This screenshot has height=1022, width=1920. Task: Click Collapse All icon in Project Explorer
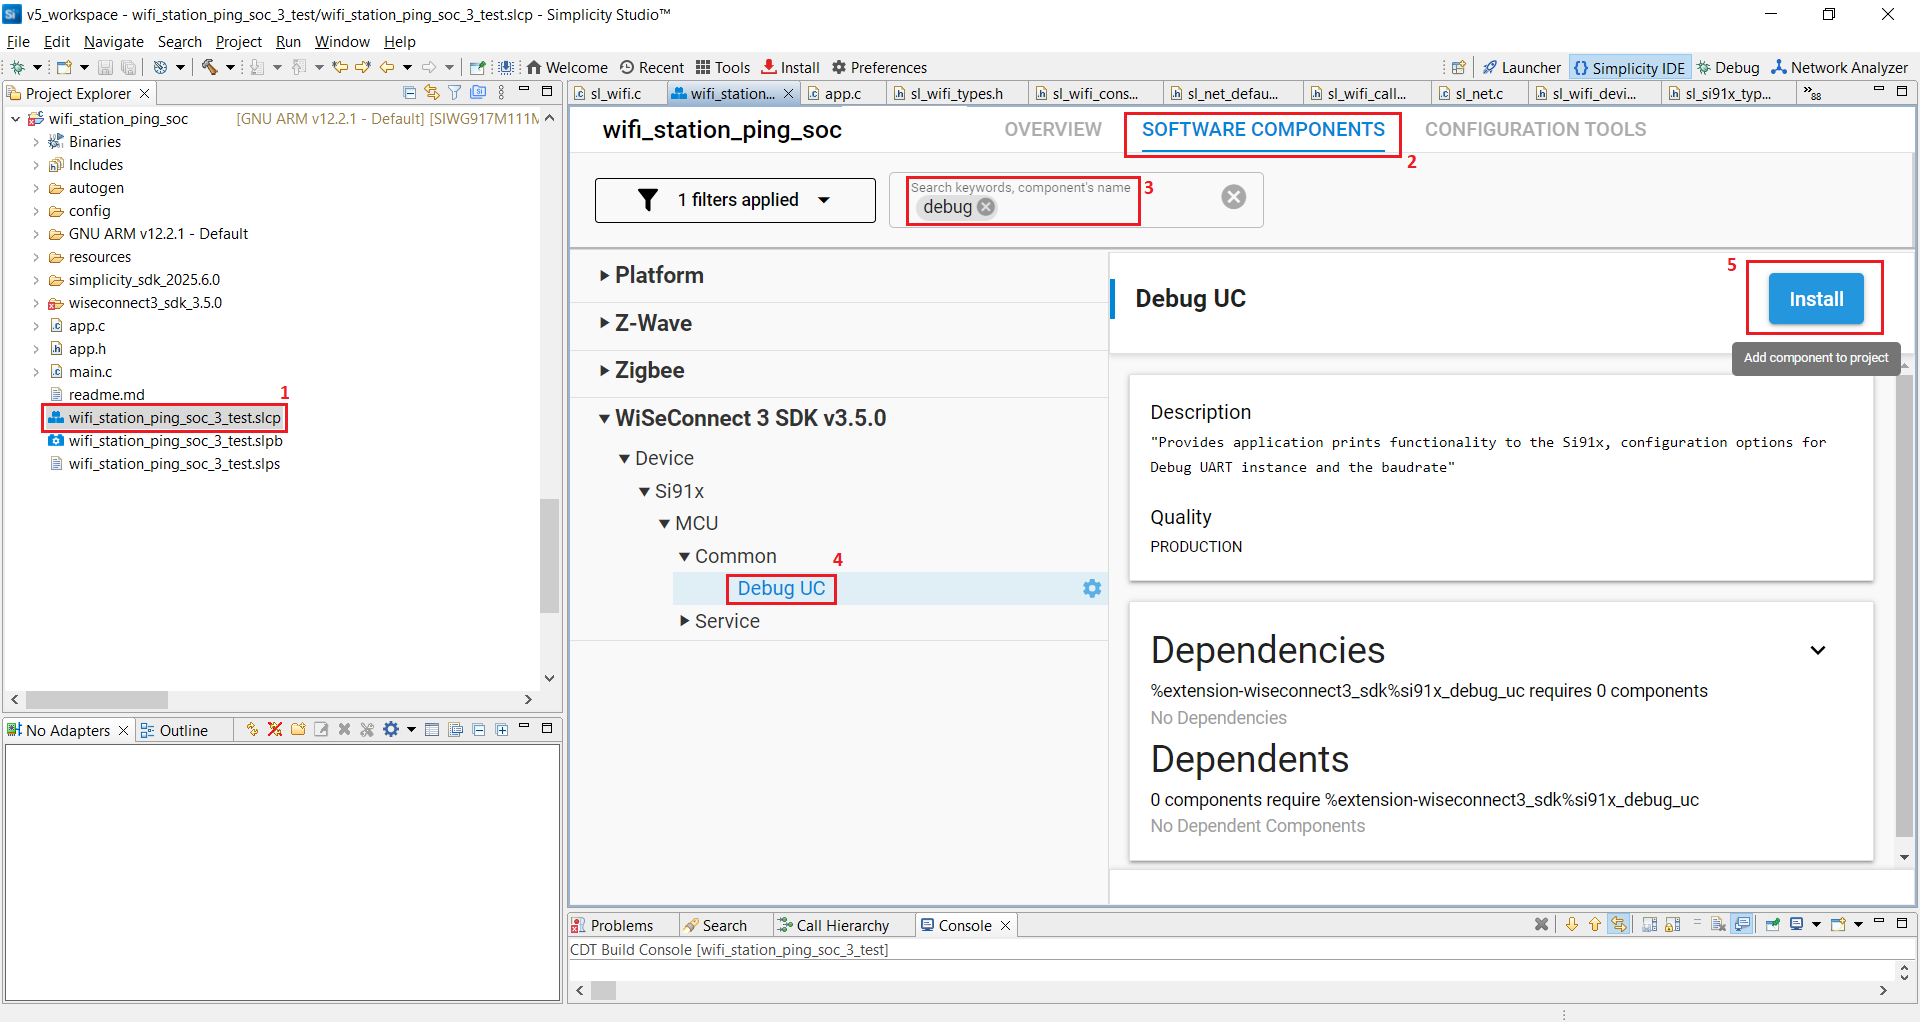pyautogui.click(x=409, y=93)
